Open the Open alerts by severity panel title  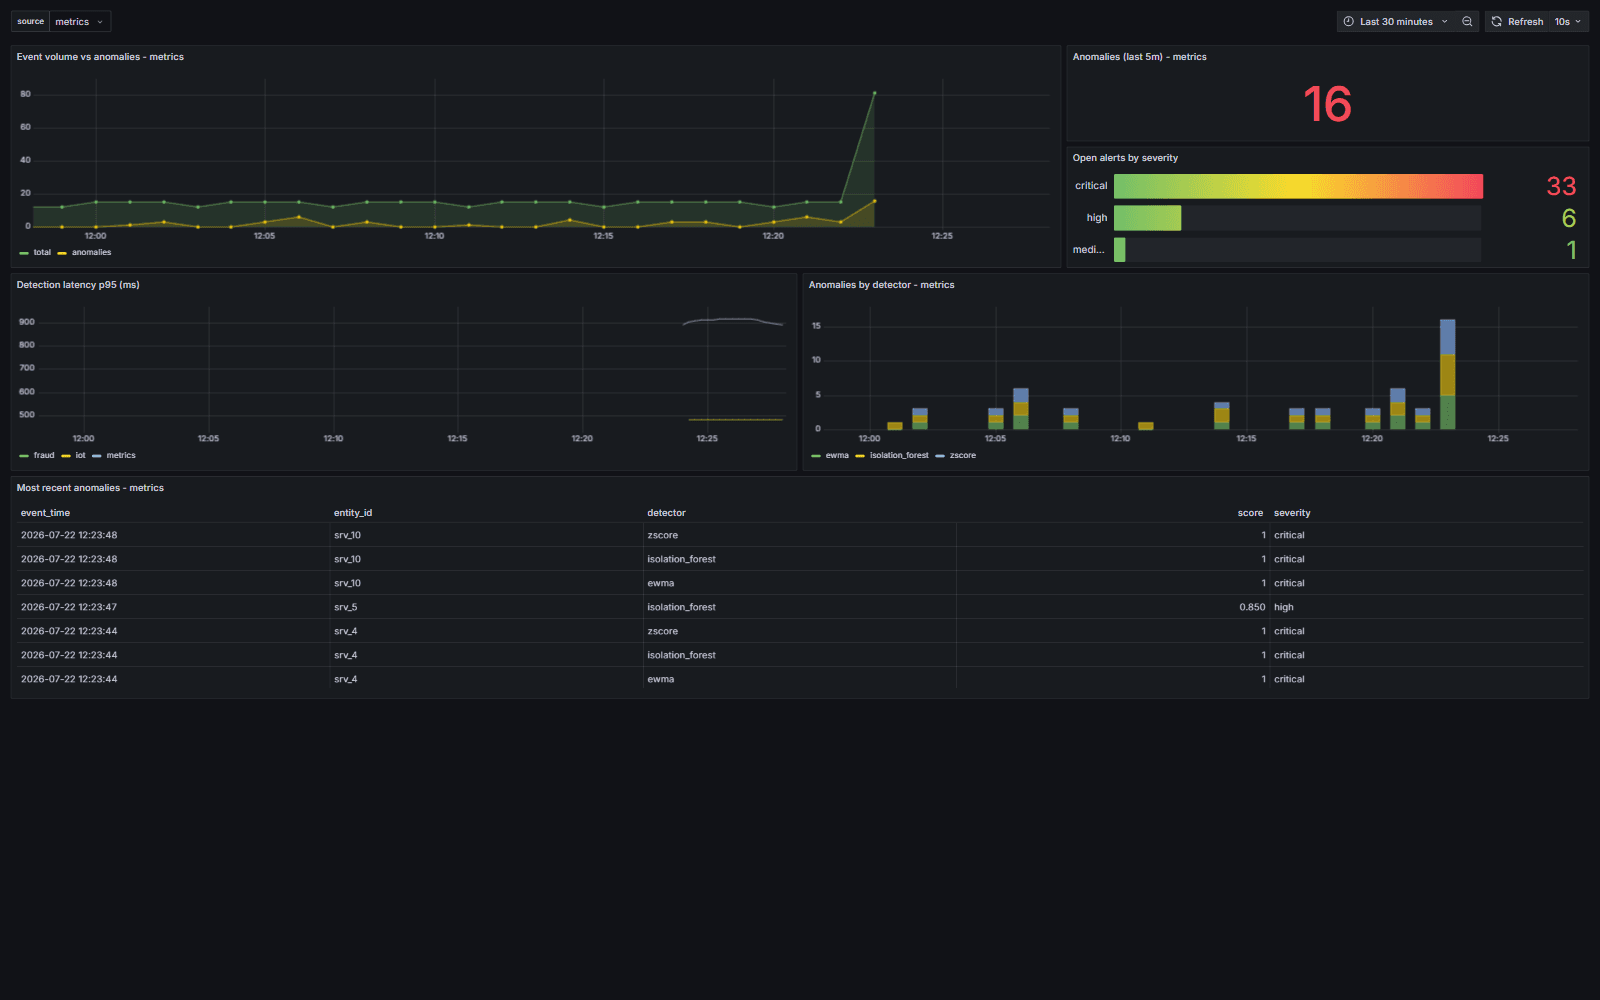[x=1125, y=158]
